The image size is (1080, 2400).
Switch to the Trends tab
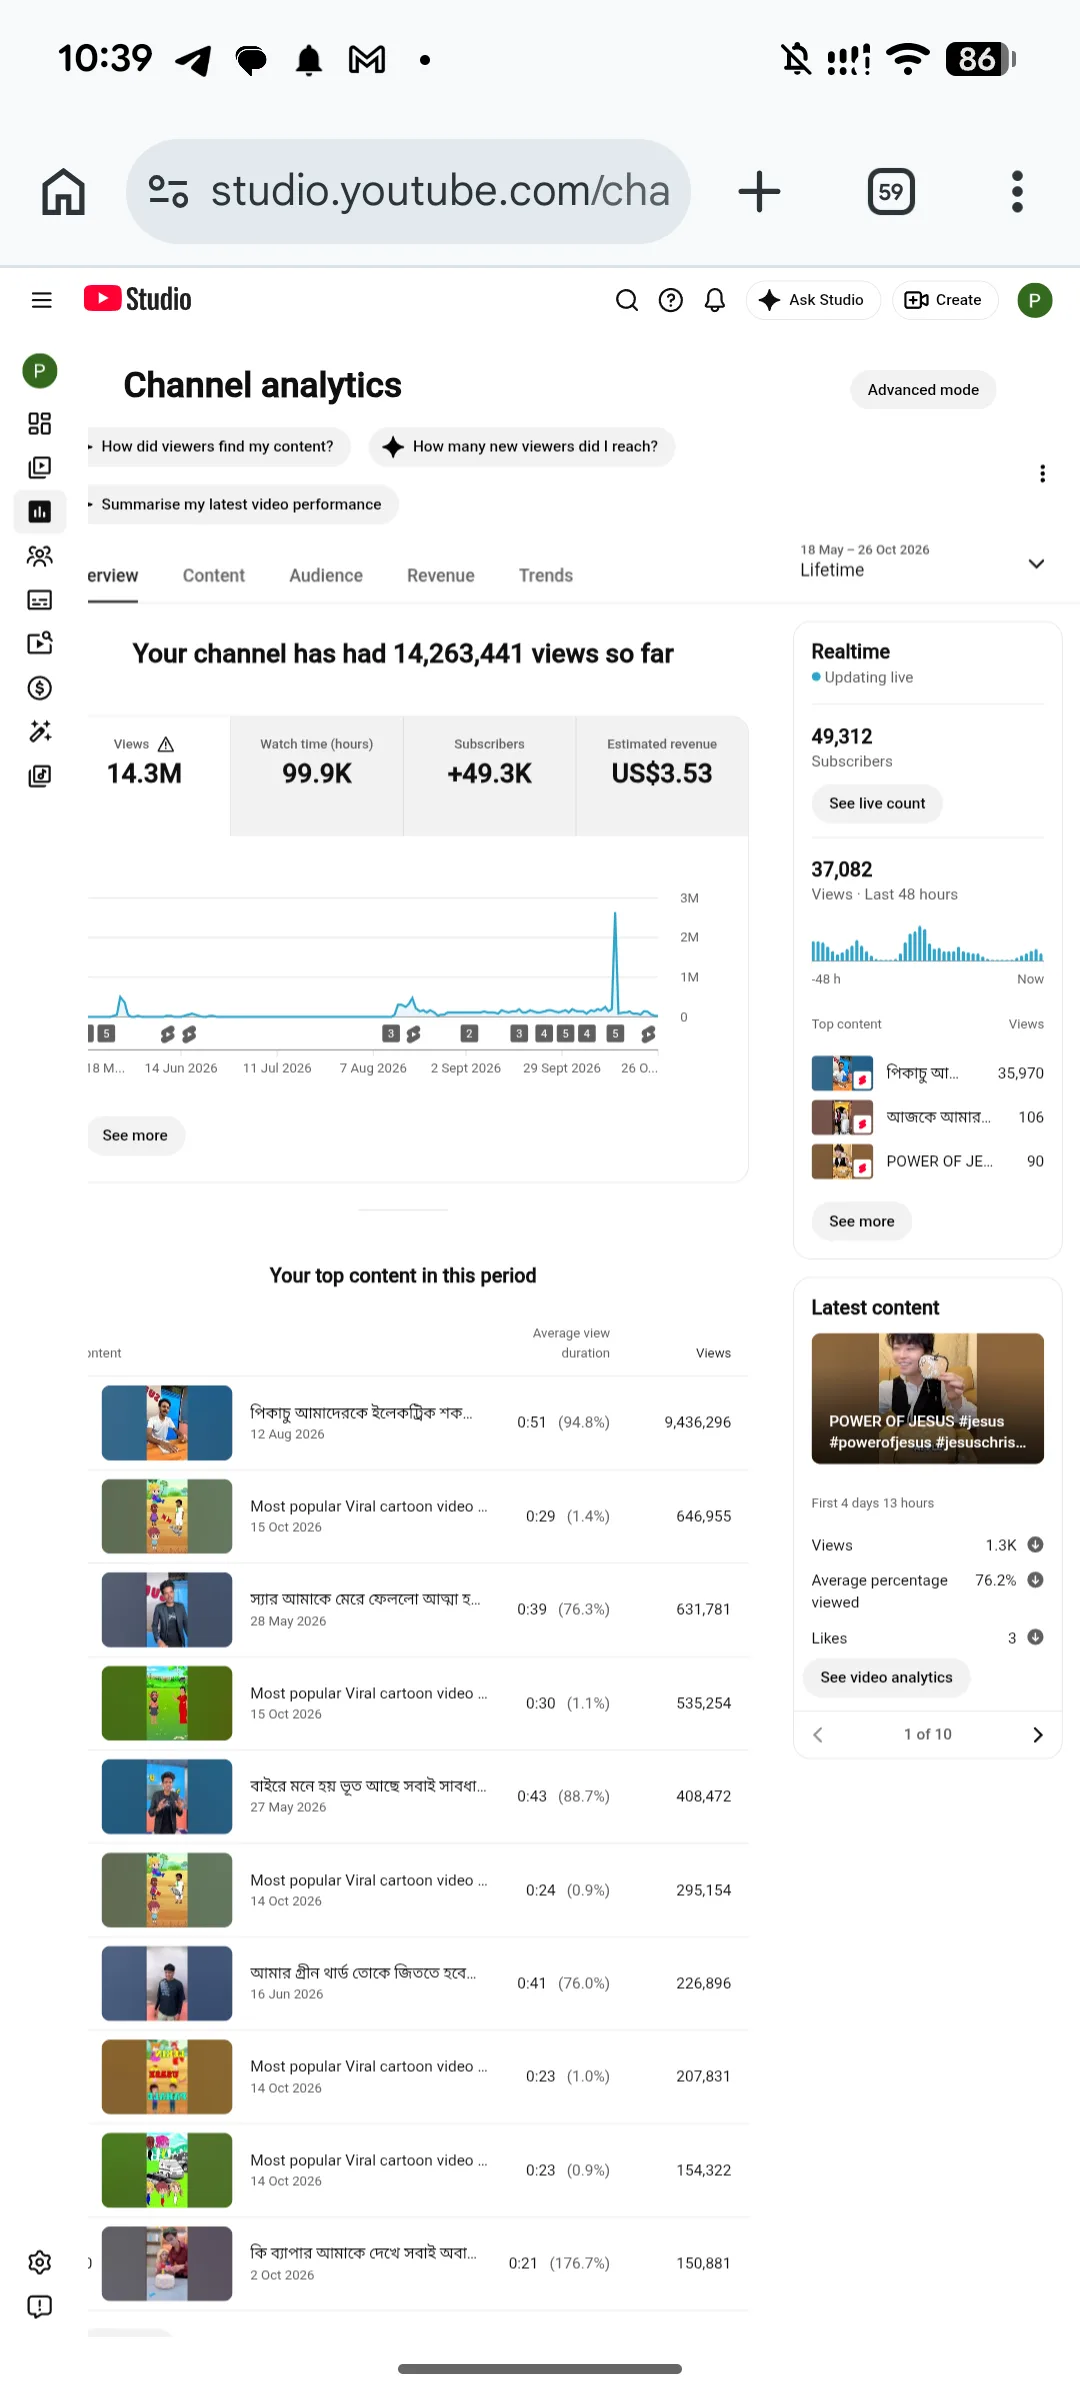(546, 576)
